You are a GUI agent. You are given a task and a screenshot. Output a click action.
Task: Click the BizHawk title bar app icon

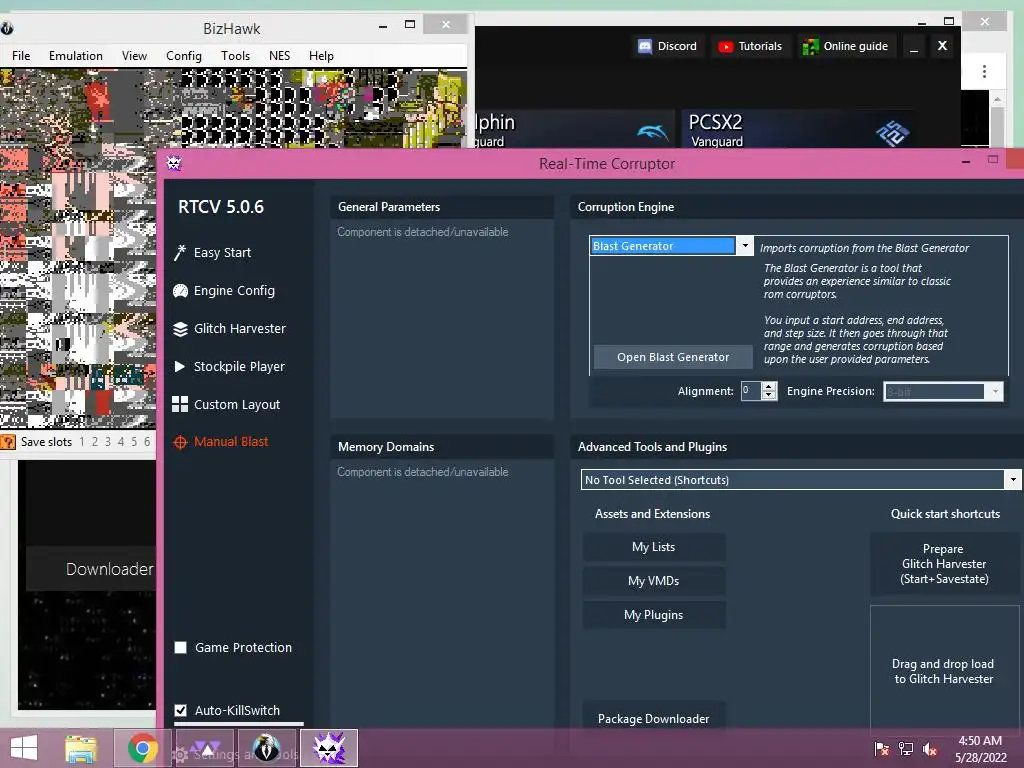[x=7, y=28]
